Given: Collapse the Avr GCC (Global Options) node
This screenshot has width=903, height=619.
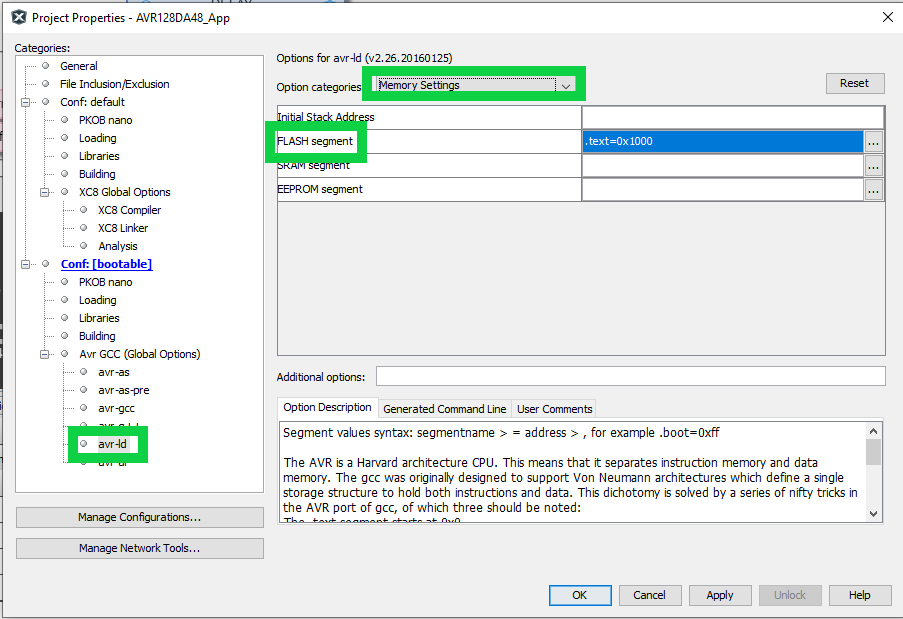Looking at the screenshot, I should (45, 354).
